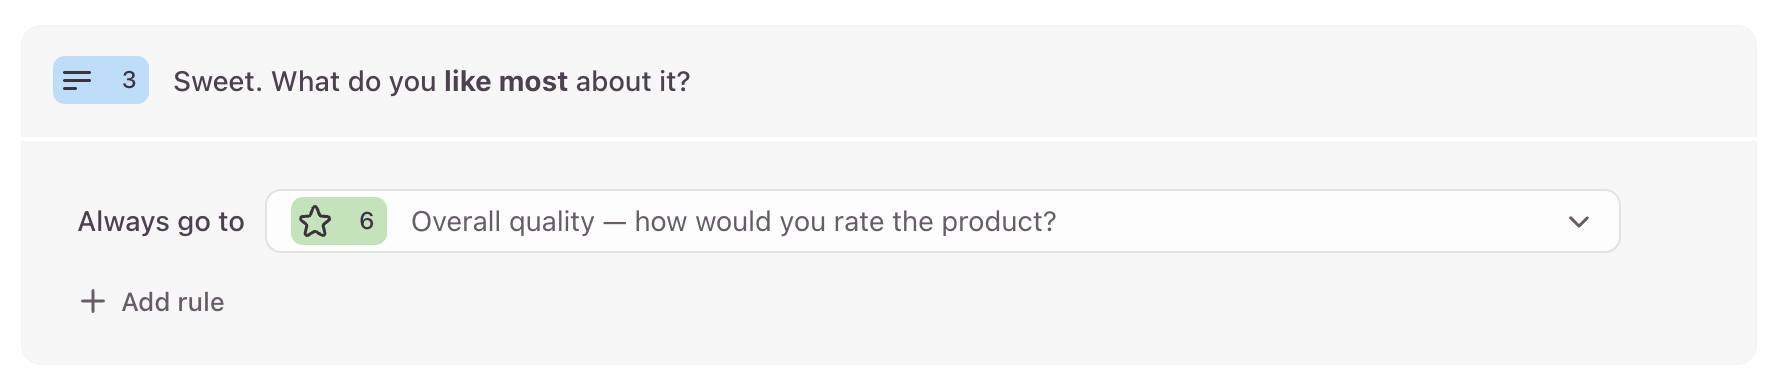Viewport: 1780px width, 380px height.
Task: Click 'about it?' at end of question title
Action: tap(633, 81)
